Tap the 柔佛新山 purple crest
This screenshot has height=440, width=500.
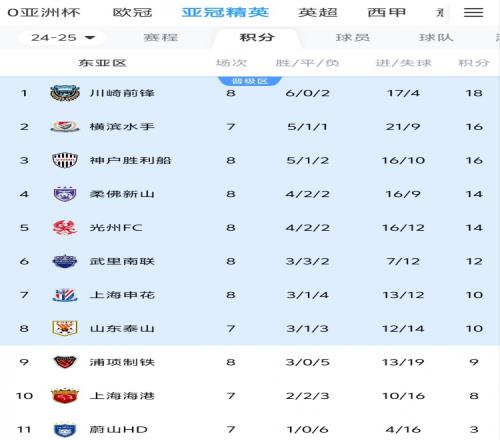[x=65, y=194]
